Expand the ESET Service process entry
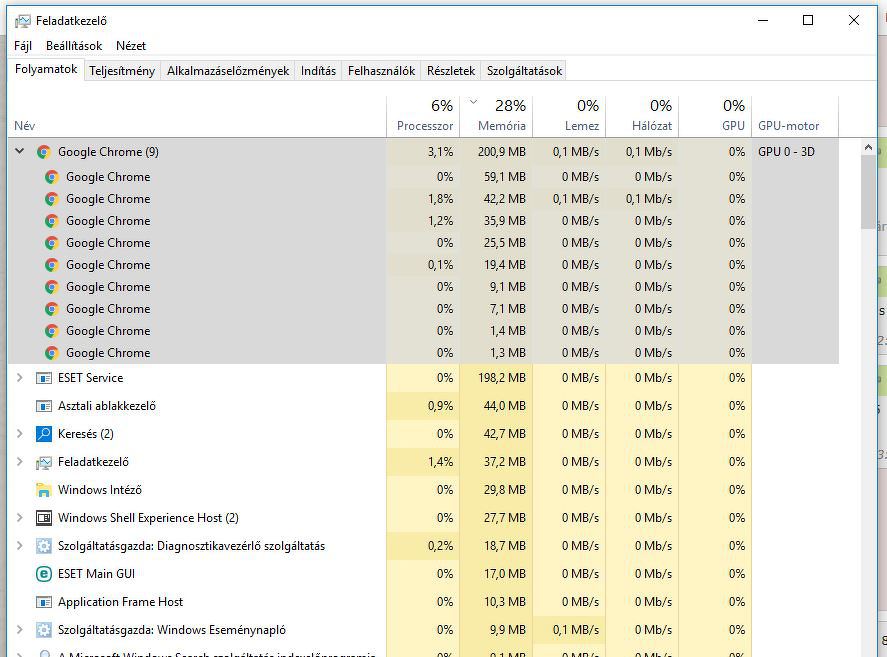Screen dimensions: 887x657 coord(19,378)
